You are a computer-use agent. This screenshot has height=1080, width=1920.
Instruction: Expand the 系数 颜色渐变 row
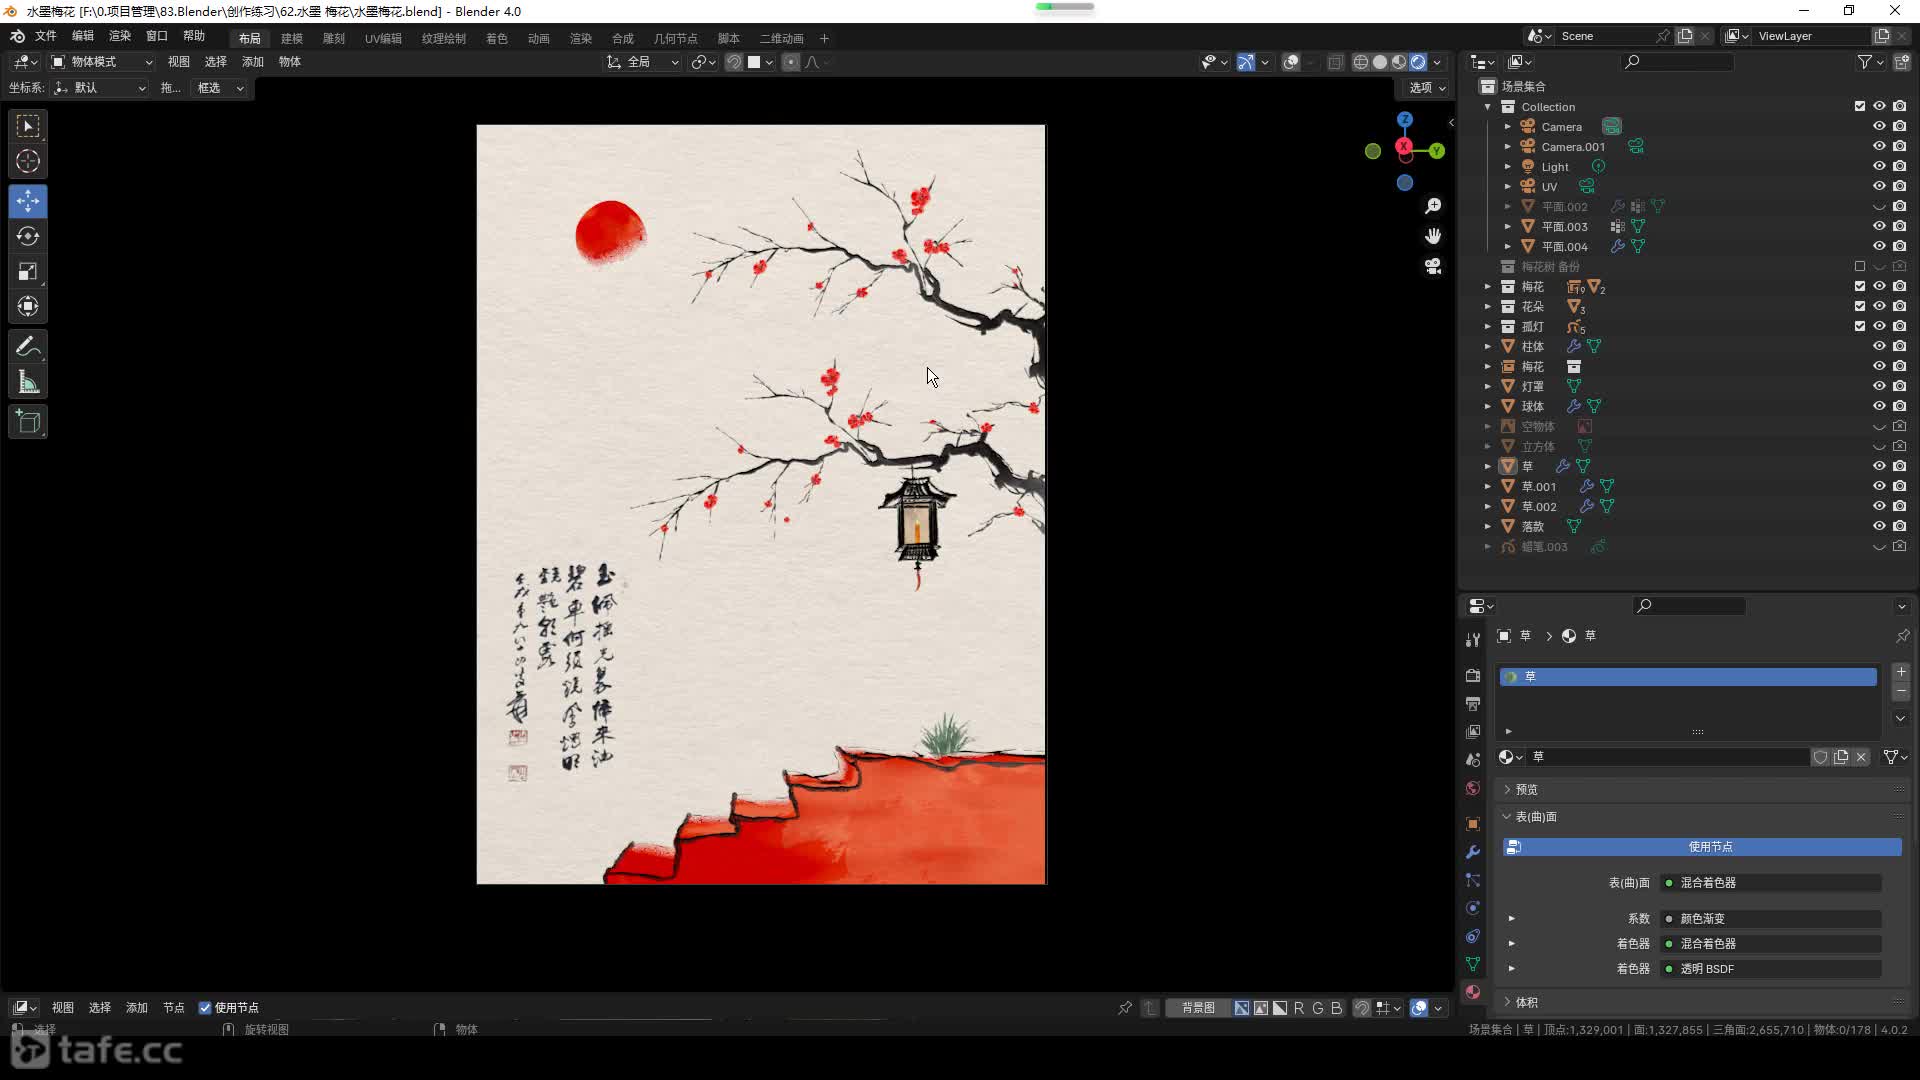(1511, 918)
